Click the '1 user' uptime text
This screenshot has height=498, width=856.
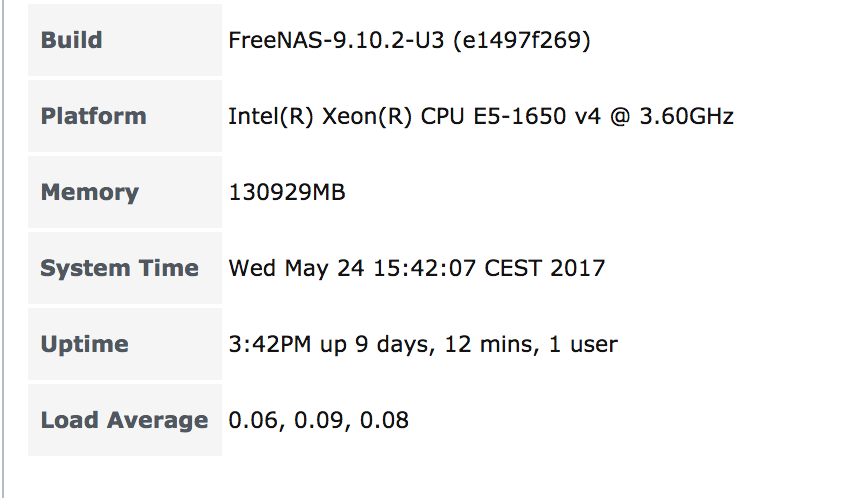(x=584, y=344)
